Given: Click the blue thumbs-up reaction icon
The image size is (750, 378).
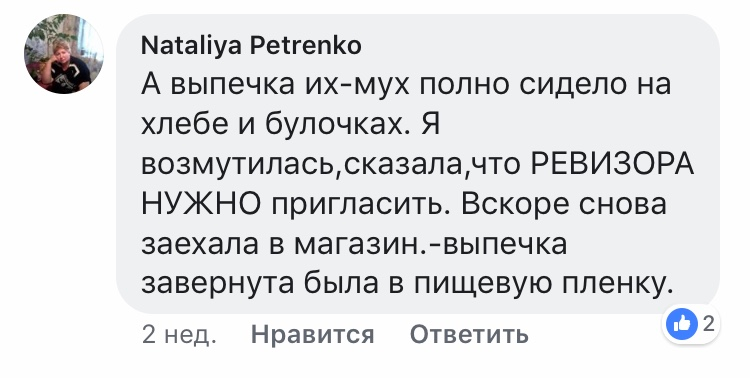Looking at the screenshot, I should (x=682, y=325).
